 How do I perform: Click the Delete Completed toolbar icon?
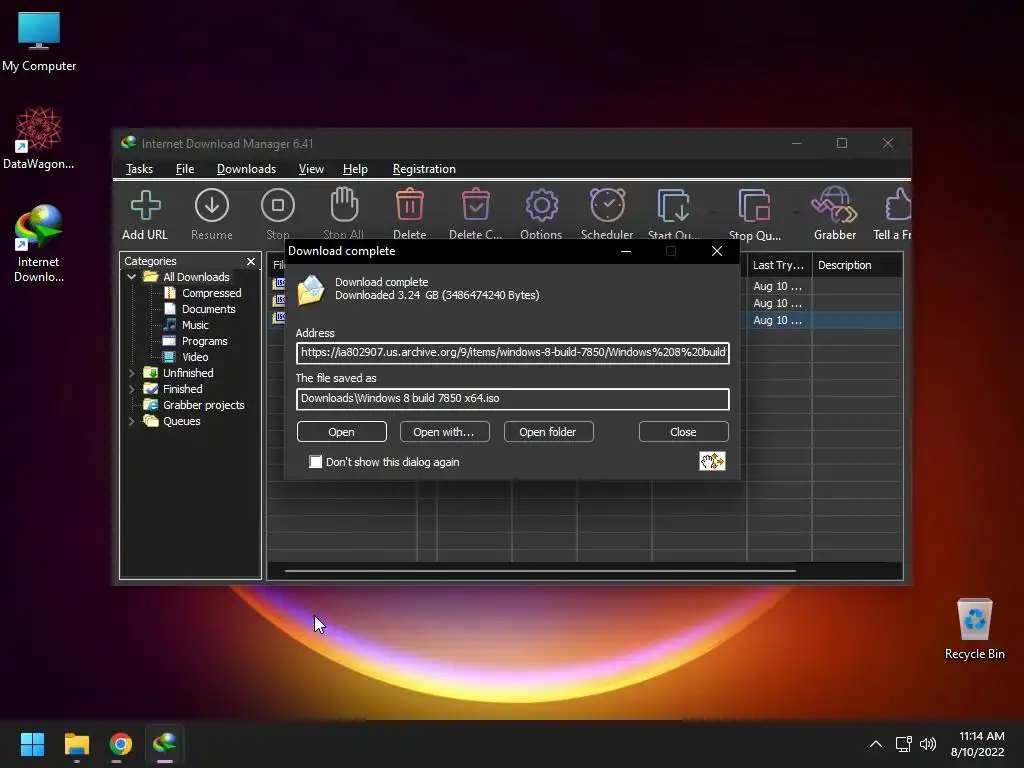[x=475, y=215]
